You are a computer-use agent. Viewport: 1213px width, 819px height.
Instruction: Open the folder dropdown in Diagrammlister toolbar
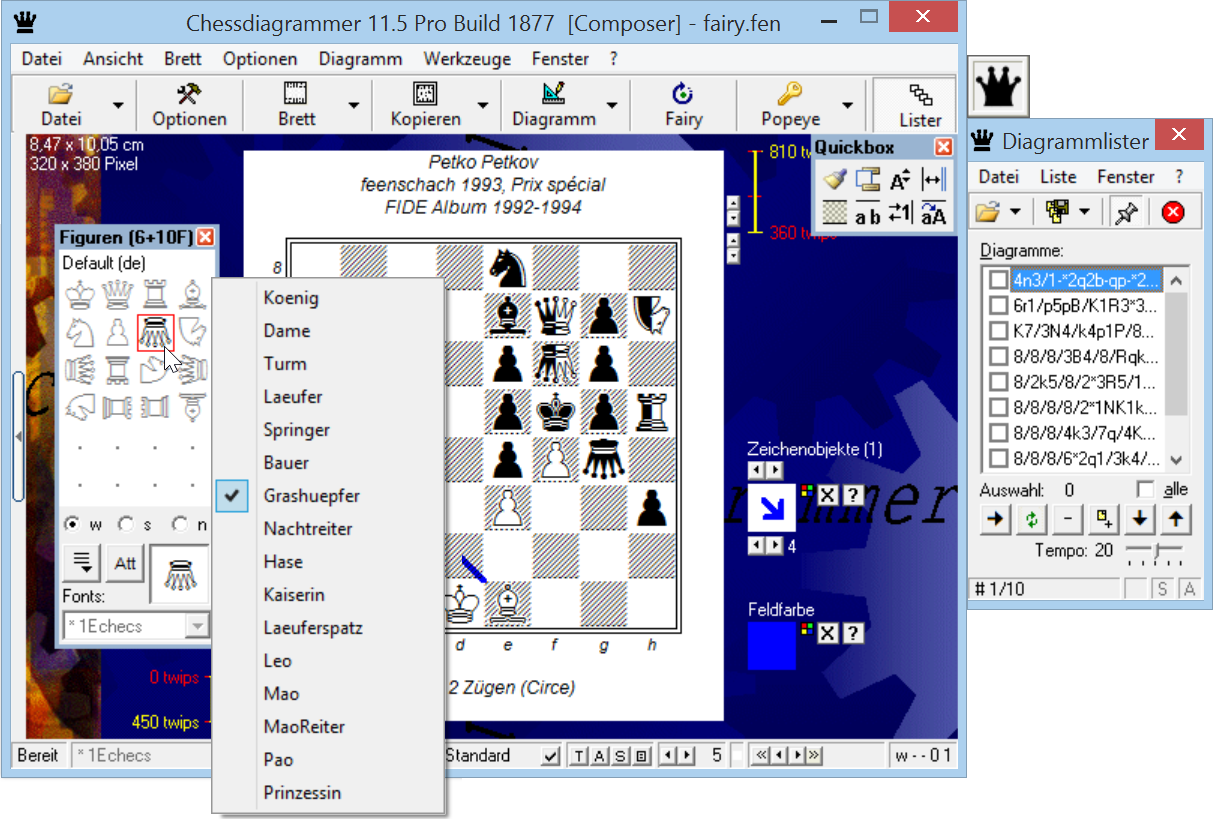coord(1015,212)
